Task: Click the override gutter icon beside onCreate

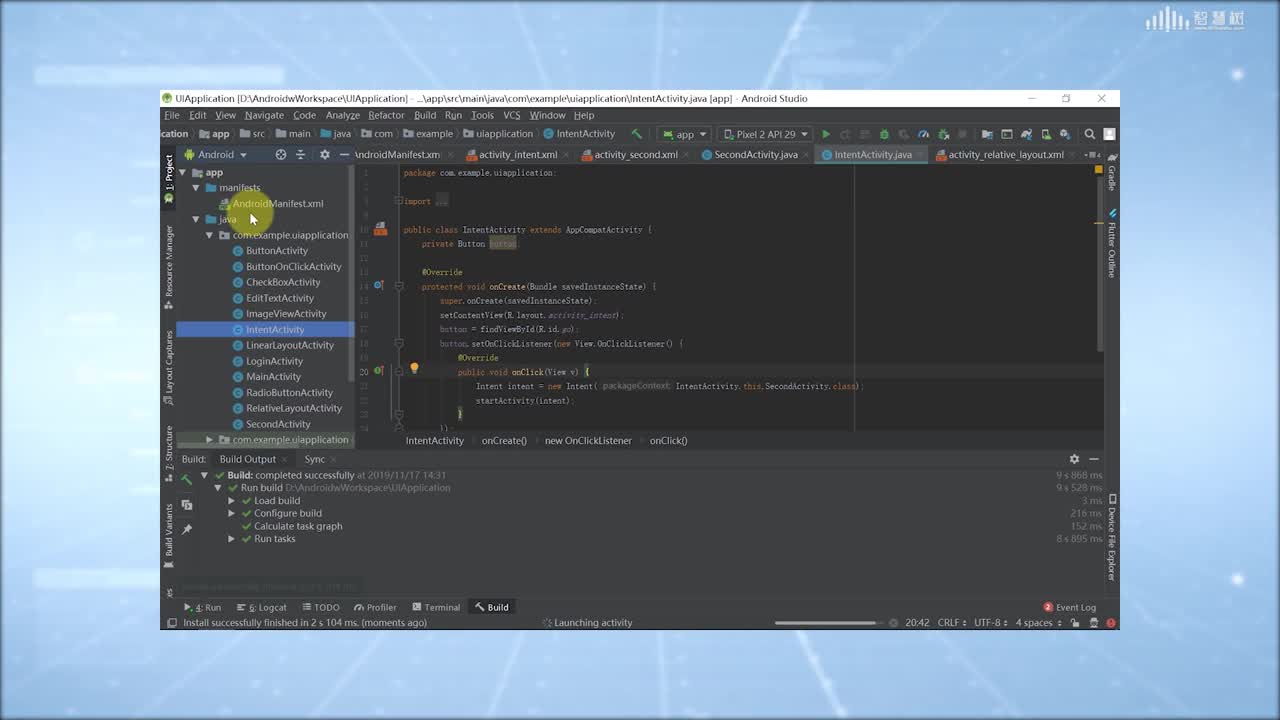Action: pos(379,286)
